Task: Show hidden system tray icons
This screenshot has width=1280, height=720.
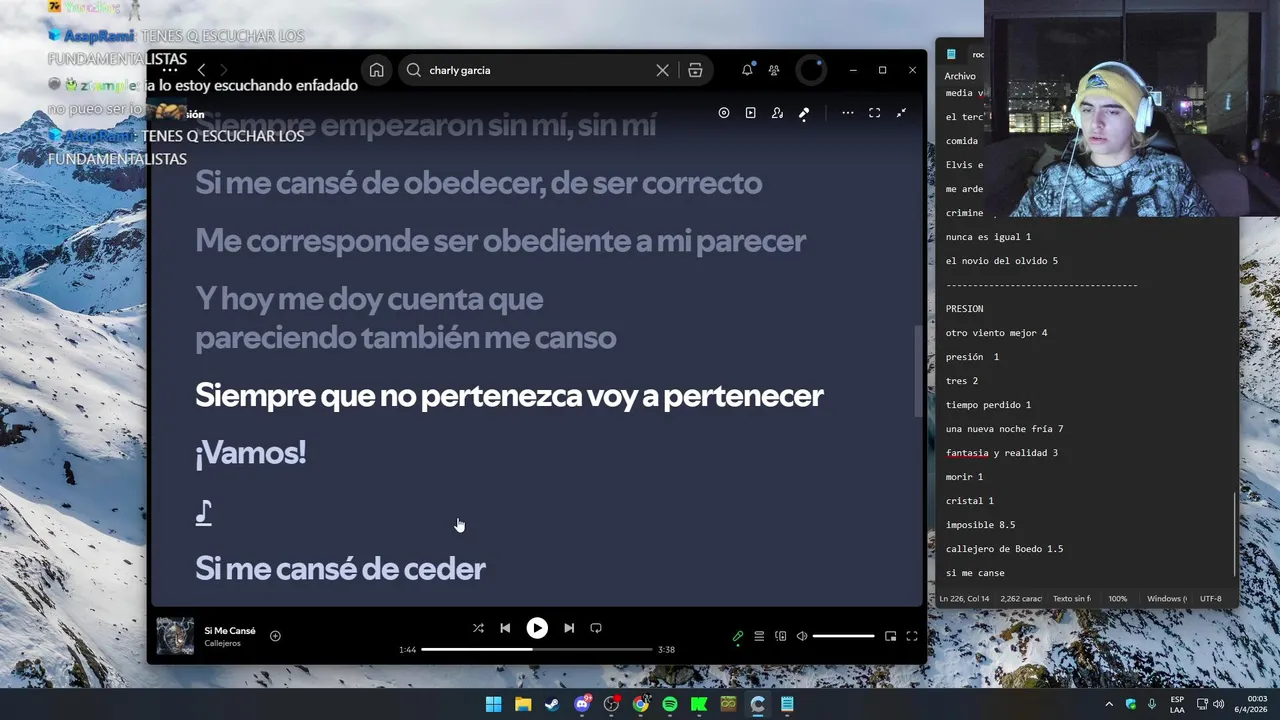Action: click(x=1108, y=704)
